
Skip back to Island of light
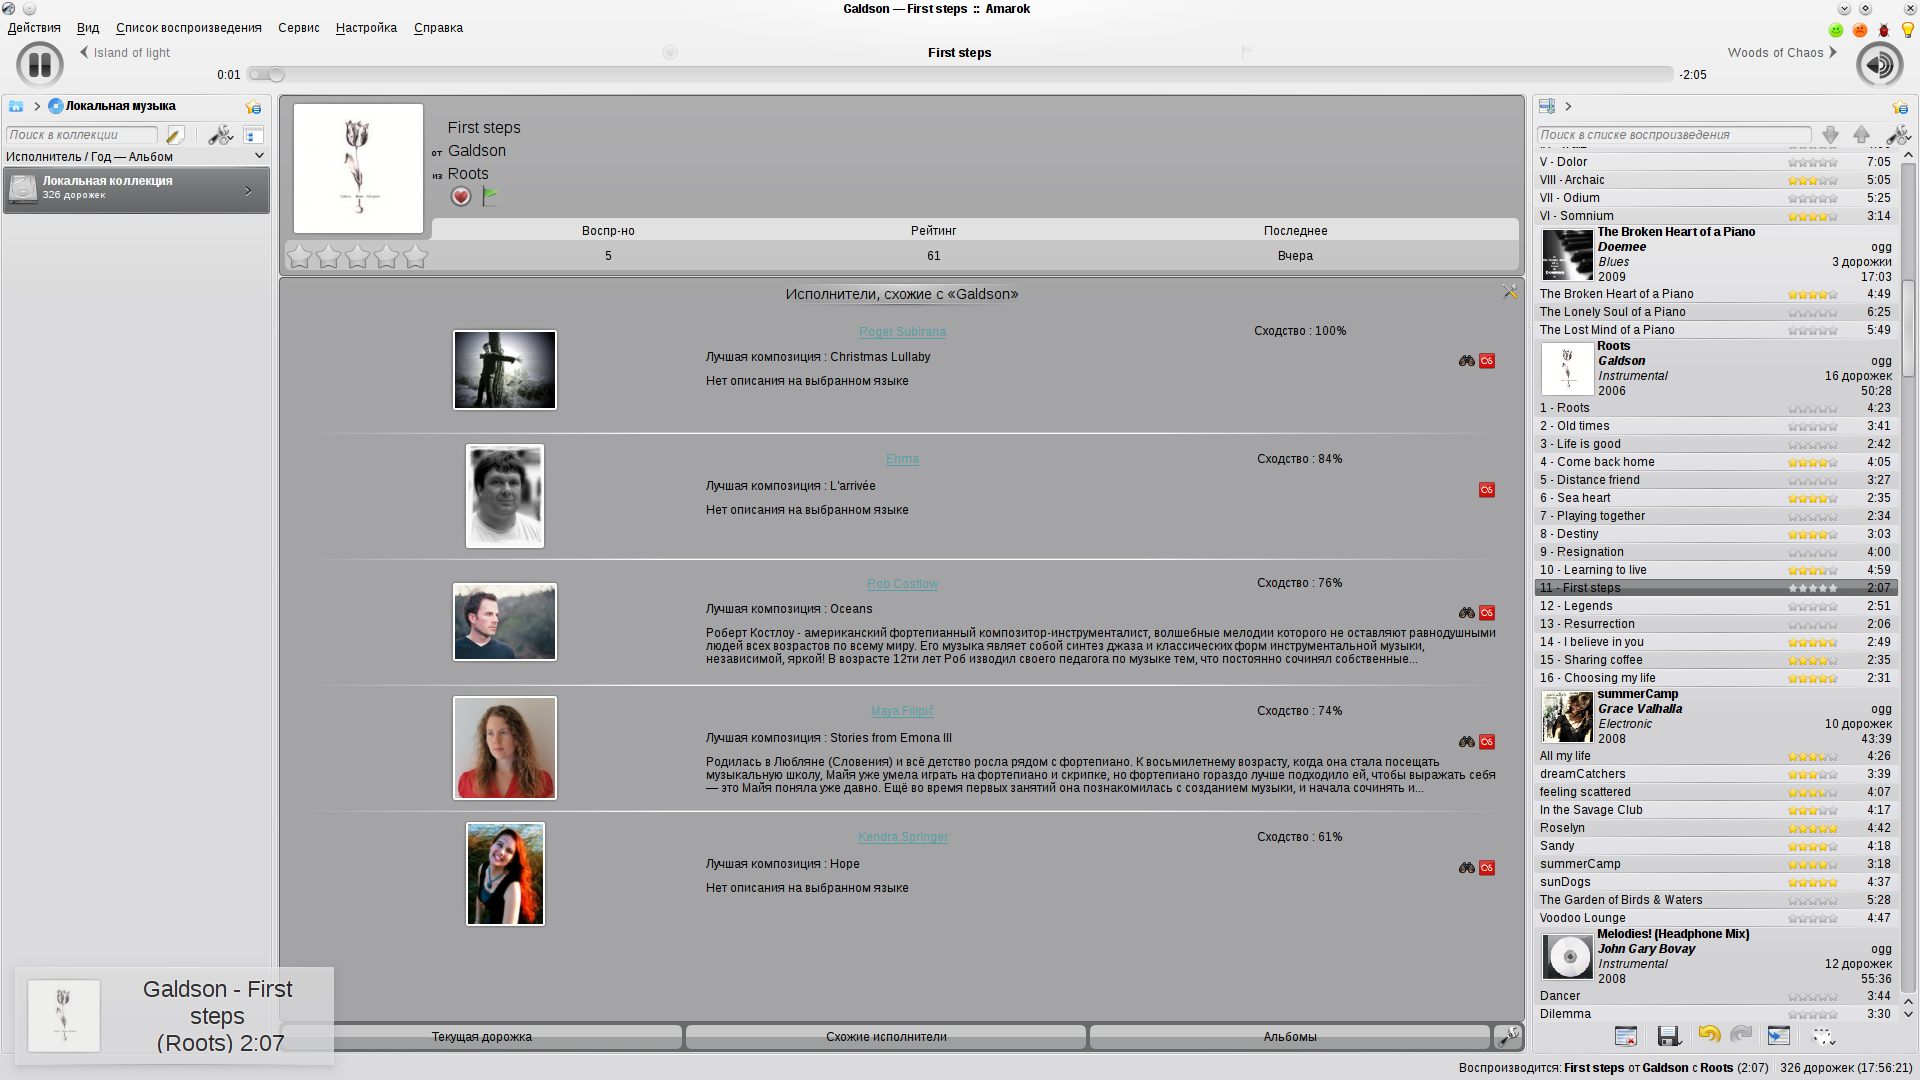point(125,53)
